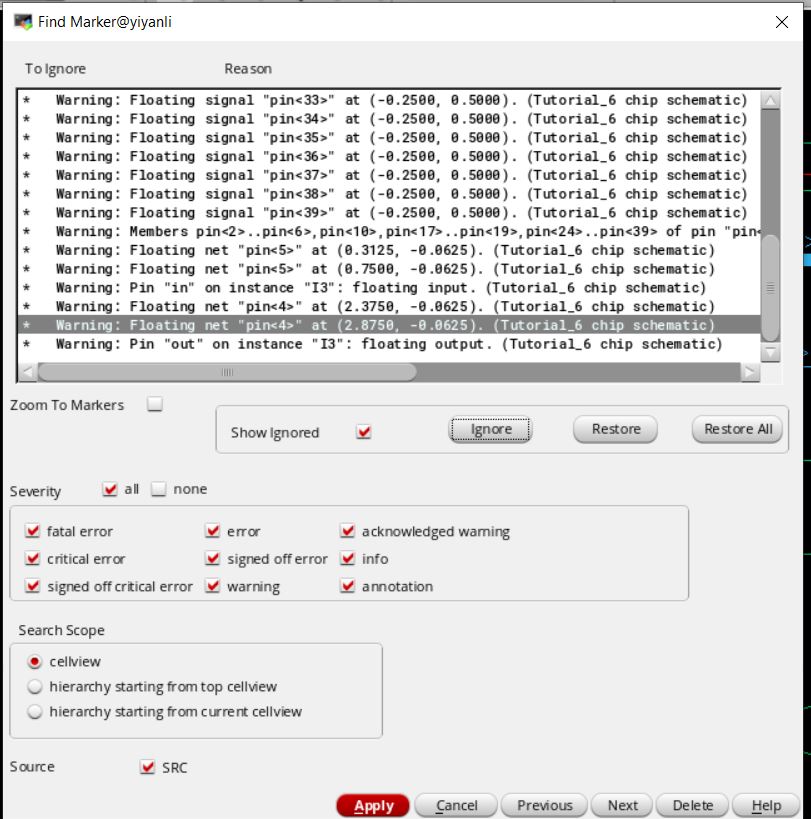The height and width of the screenshot is (819, 811).
Task: Select floating output warning for pin "out"
Action: 388,344
